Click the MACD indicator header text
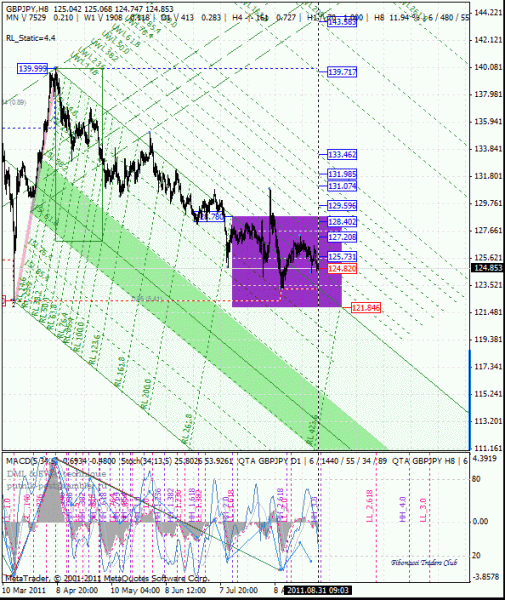 (x=60, y=461)
